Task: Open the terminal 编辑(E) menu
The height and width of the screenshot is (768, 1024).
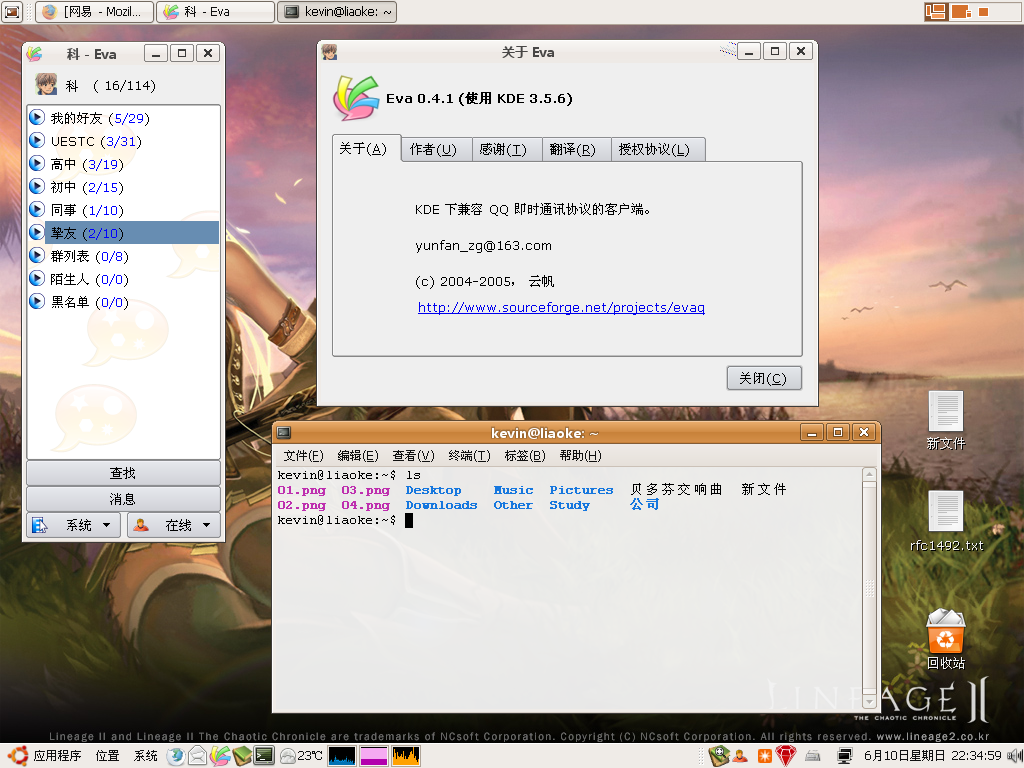Action: coord(358,455)
